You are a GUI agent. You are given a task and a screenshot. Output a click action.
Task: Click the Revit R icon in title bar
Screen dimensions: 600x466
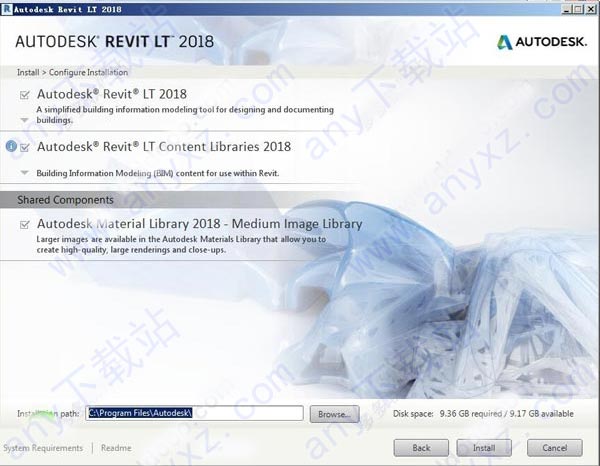click(x=7, y=8)
